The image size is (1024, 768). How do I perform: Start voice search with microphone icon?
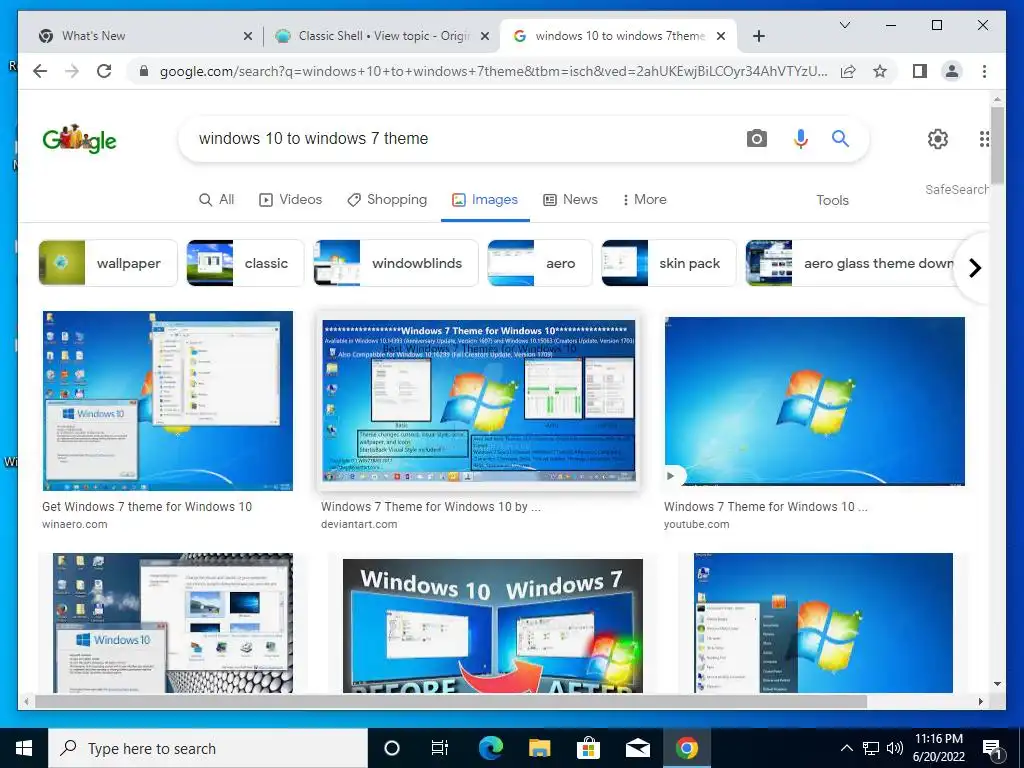pyautogui.click(x=801, y=138)
